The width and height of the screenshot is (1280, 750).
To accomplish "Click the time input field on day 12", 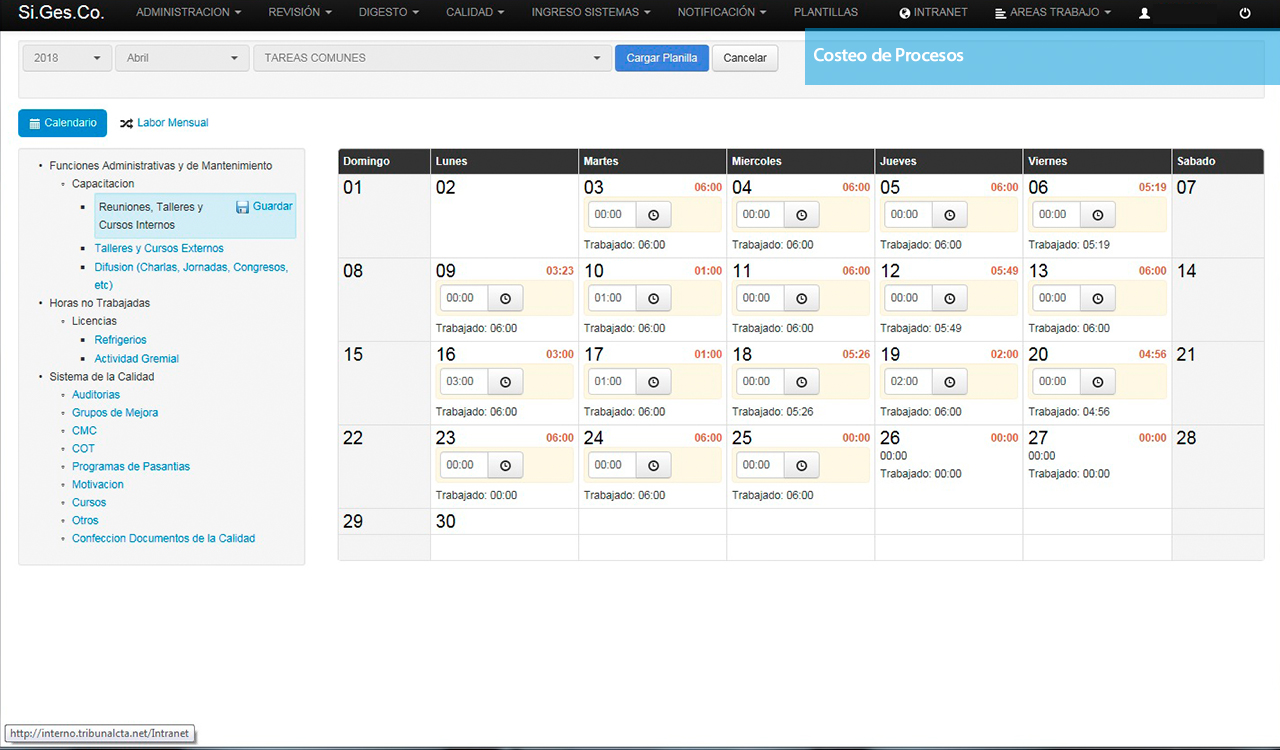I will (905, 298).
